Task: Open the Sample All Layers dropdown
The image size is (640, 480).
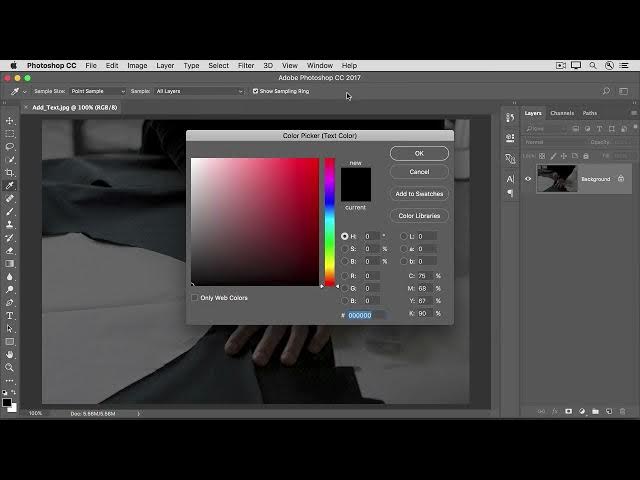Action: click(199, 91)
